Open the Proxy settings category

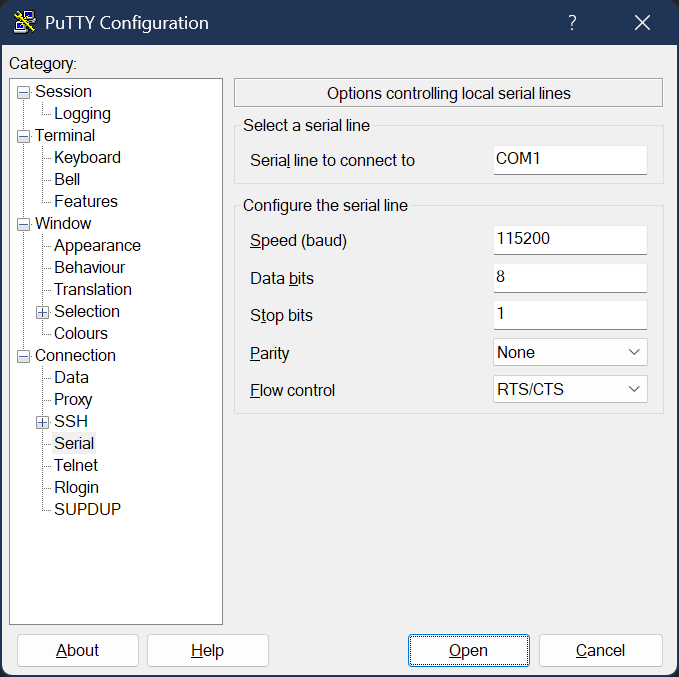point(73,400)
